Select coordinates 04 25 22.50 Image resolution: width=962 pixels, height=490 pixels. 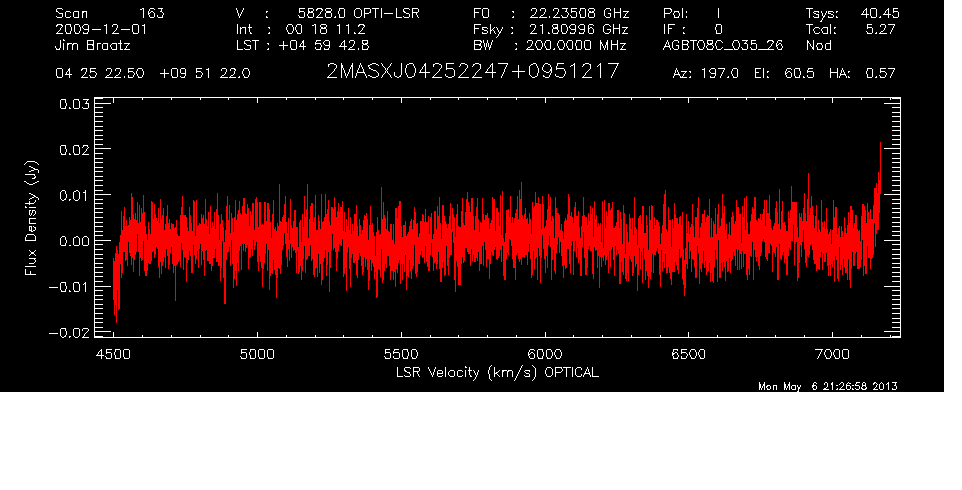[x=100, y=74]
